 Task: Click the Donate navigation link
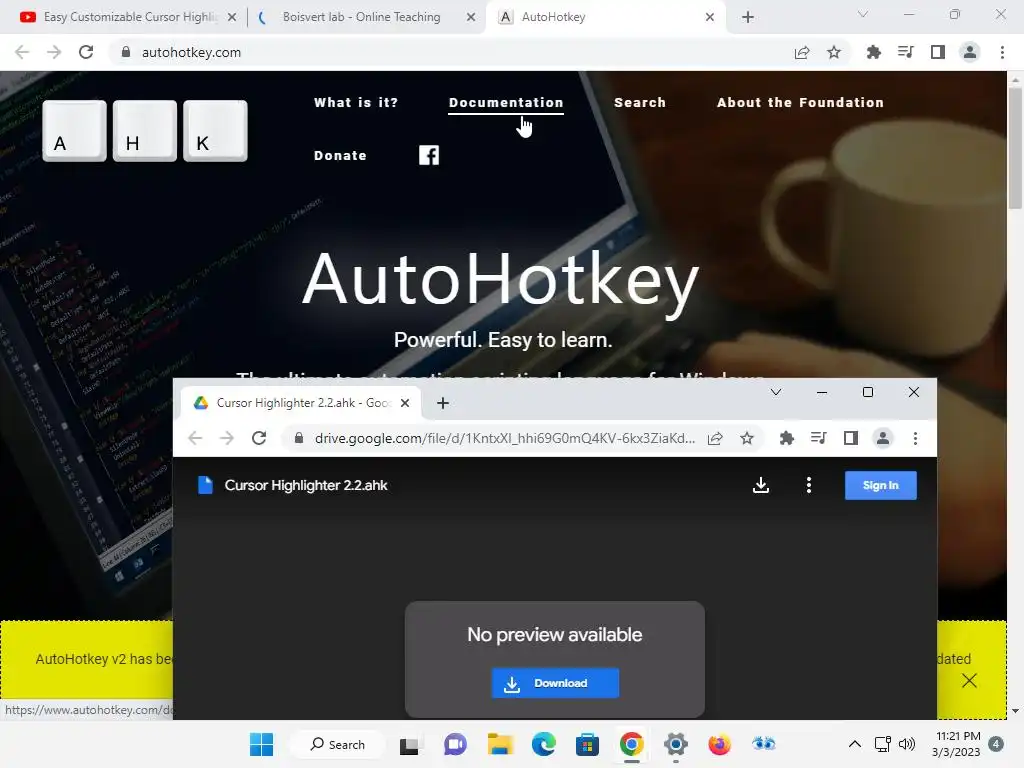(x=340, y=155)
